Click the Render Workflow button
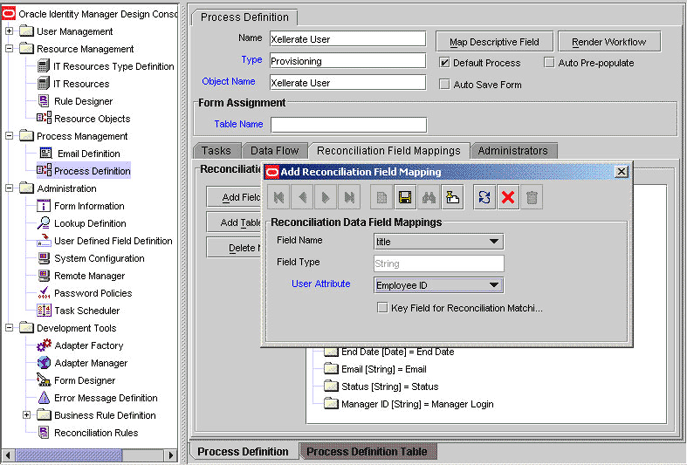This screenshot has width=687, height=465. [609, 42]
